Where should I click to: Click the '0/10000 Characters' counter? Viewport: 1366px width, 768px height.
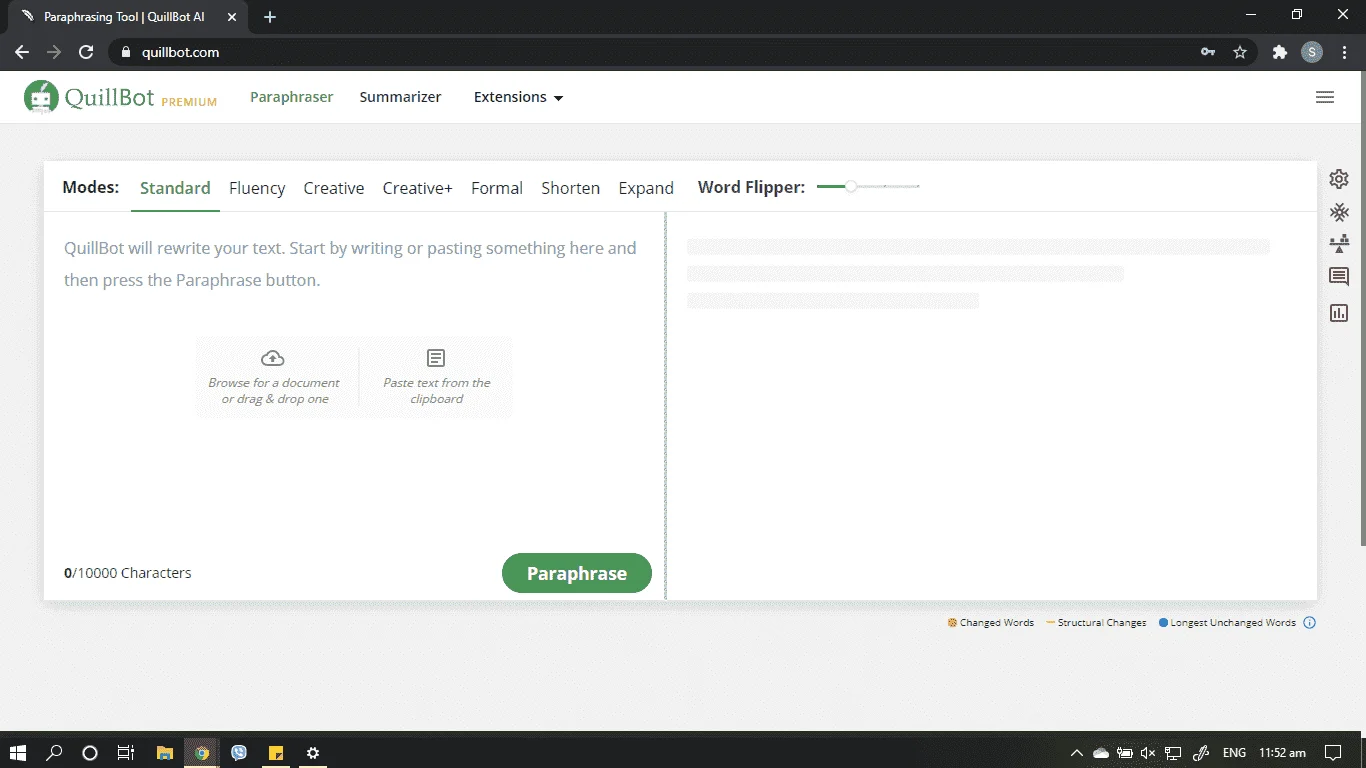coord(128,573)
